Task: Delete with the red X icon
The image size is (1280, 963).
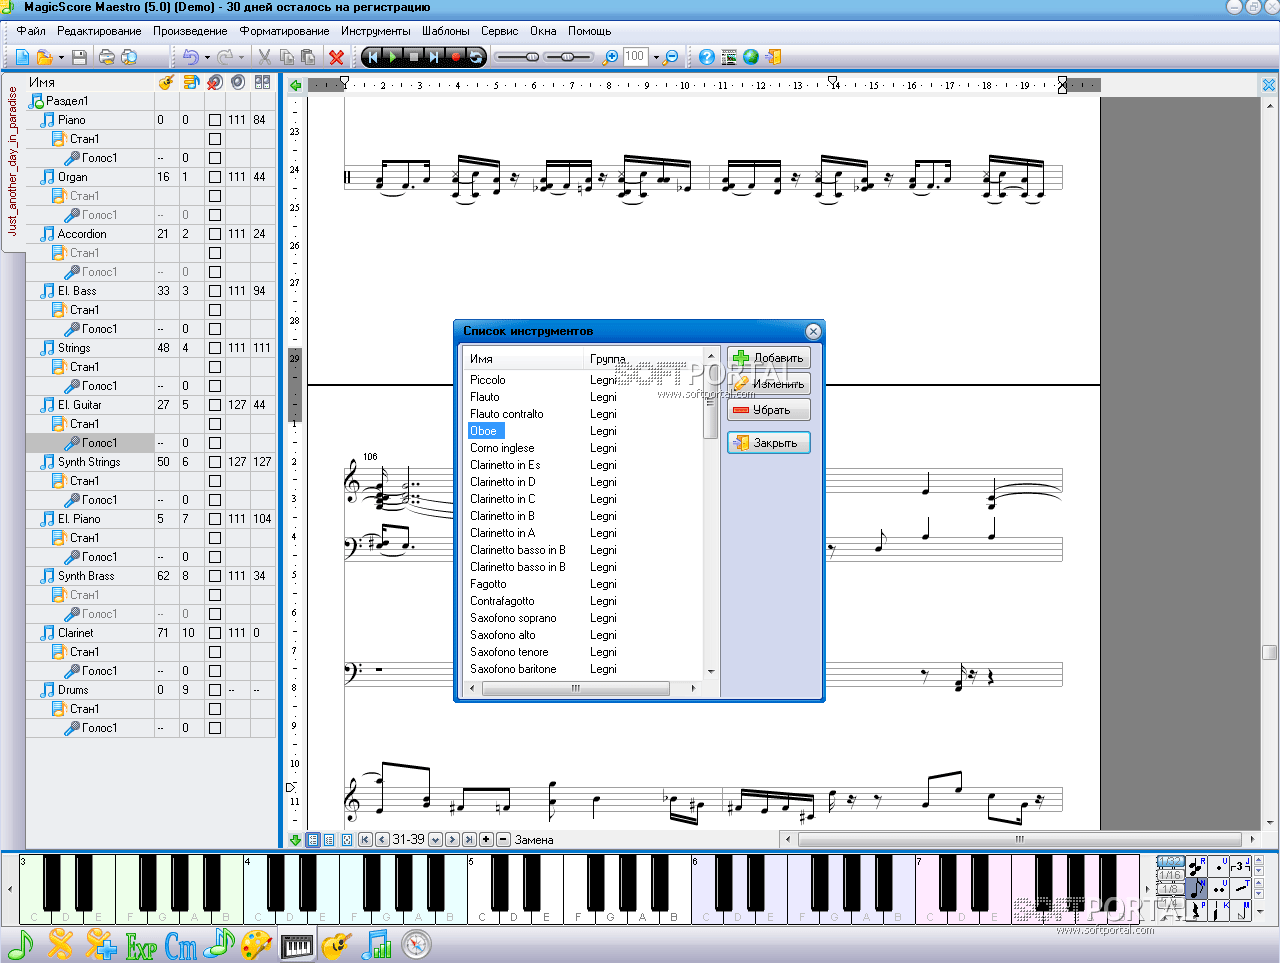Action: tap(336, 57)
